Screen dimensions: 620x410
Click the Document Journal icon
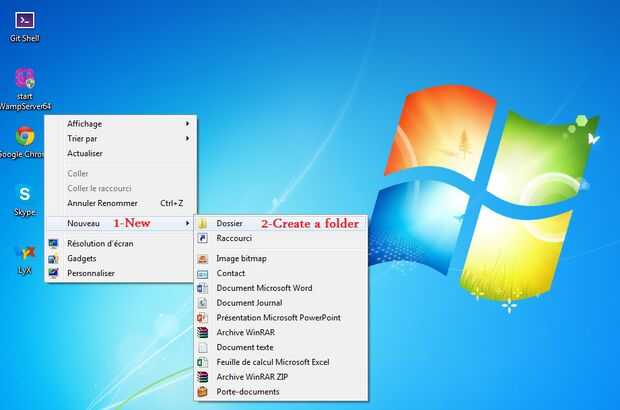click(x=202, y=303)
